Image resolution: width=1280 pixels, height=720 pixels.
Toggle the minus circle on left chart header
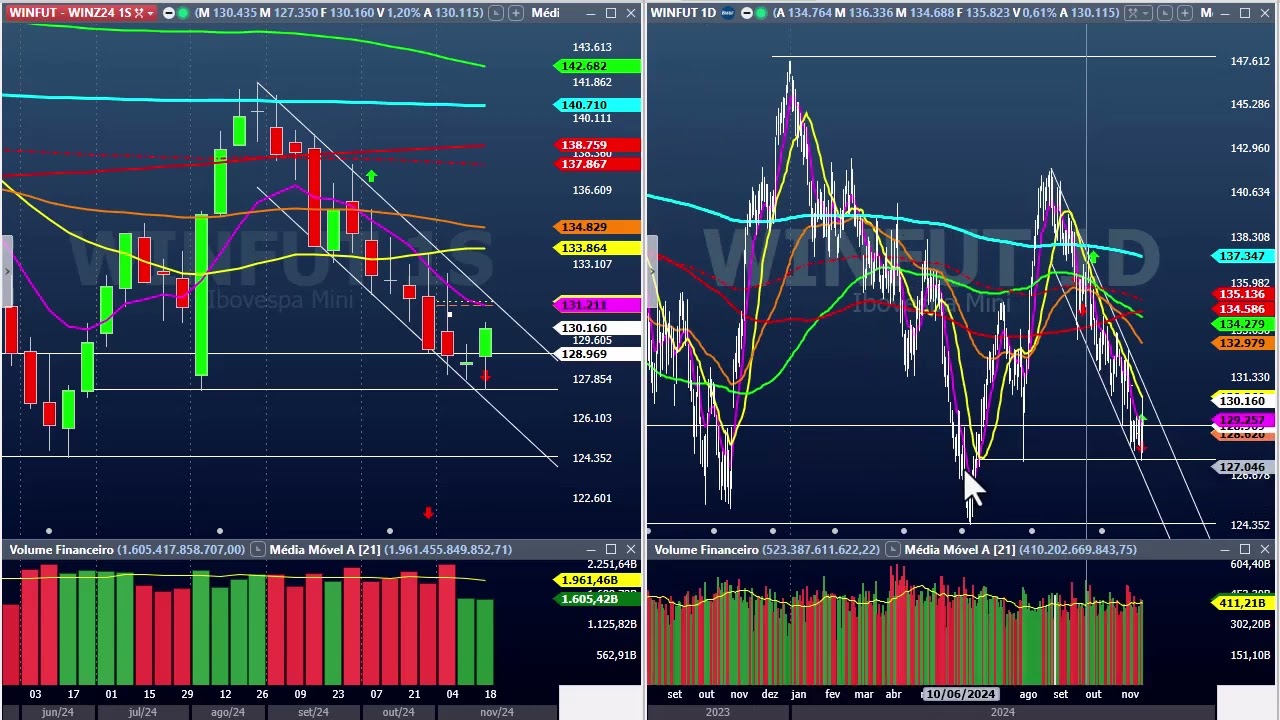(169, 13)
